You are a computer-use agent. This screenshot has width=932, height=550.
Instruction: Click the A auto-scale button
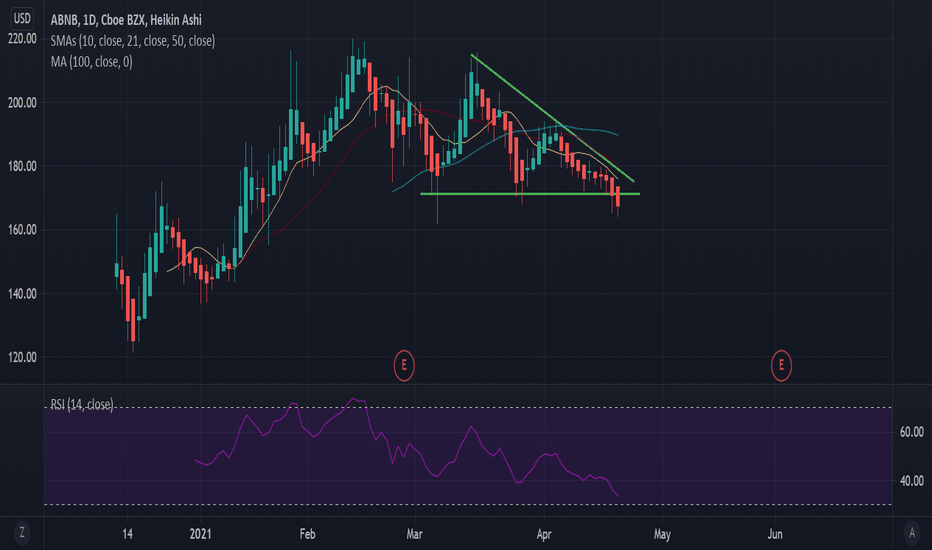coord(912,533)
